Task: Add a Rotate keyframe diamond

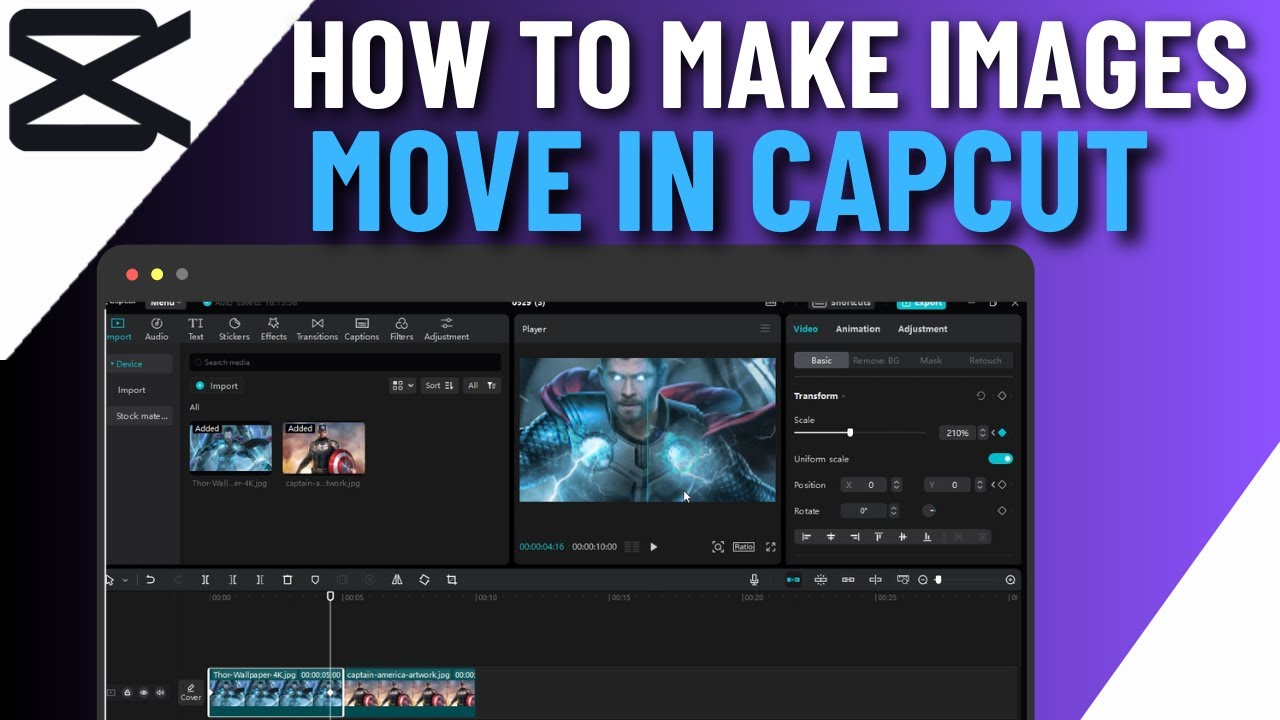Action: [1002, 511]
